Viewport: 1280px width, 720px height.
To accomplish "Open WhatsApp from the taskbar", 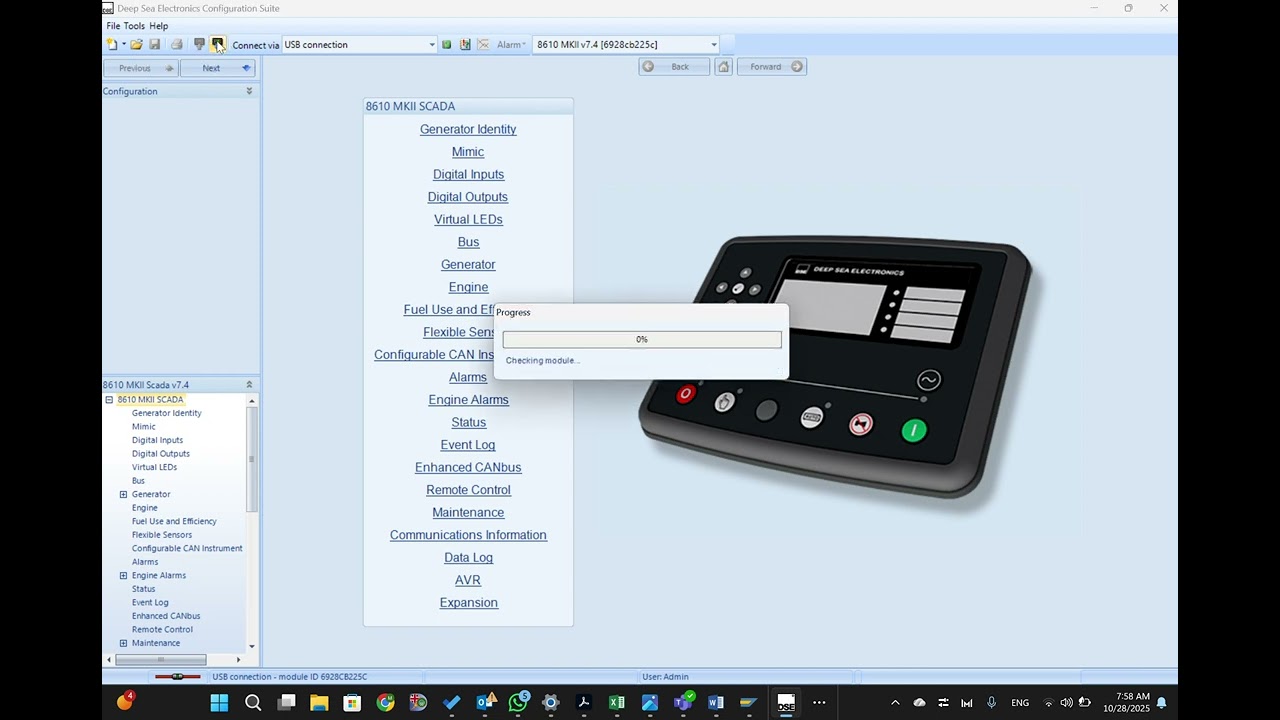I will point(518,702).
